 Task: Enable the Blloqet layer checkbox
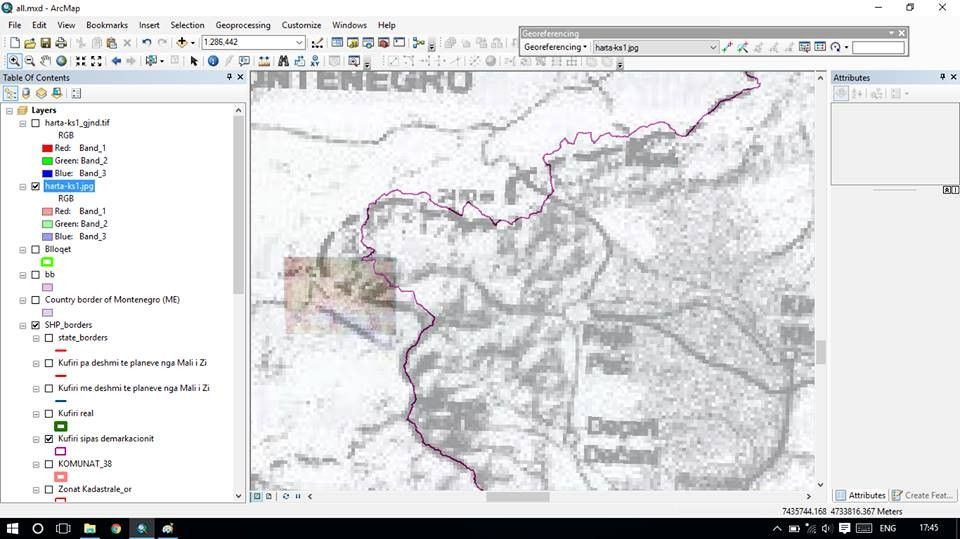(x=36, y=249)
